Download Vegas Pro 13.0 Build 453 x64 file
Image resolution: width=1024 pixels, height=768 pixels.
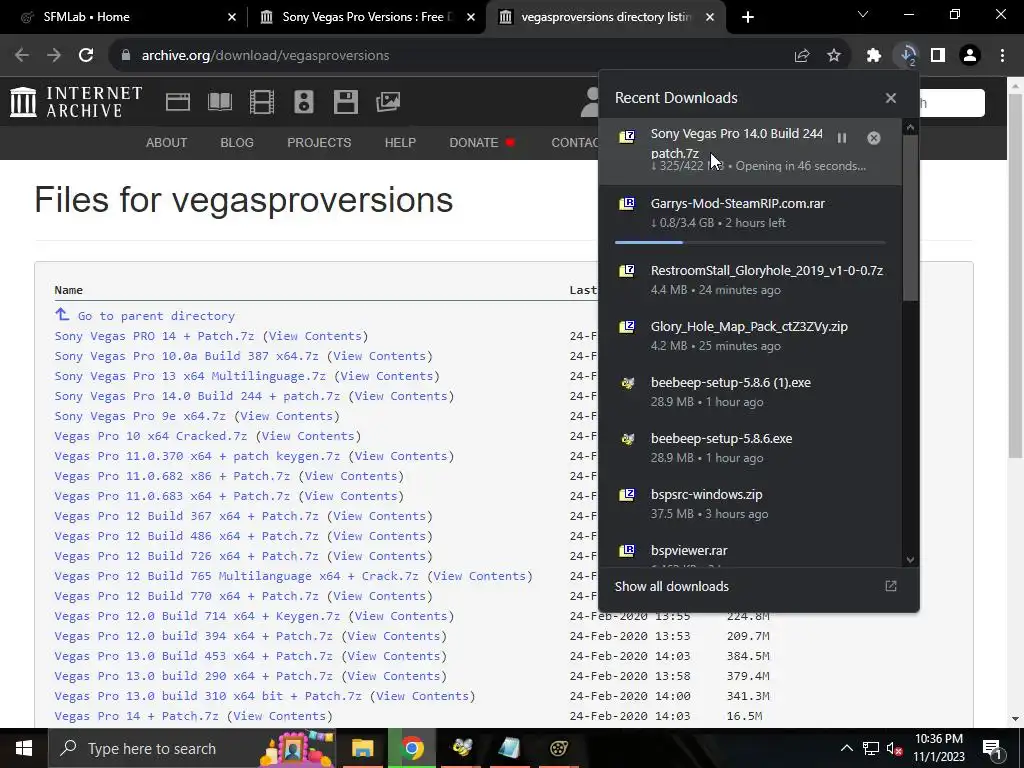[193, 656]
